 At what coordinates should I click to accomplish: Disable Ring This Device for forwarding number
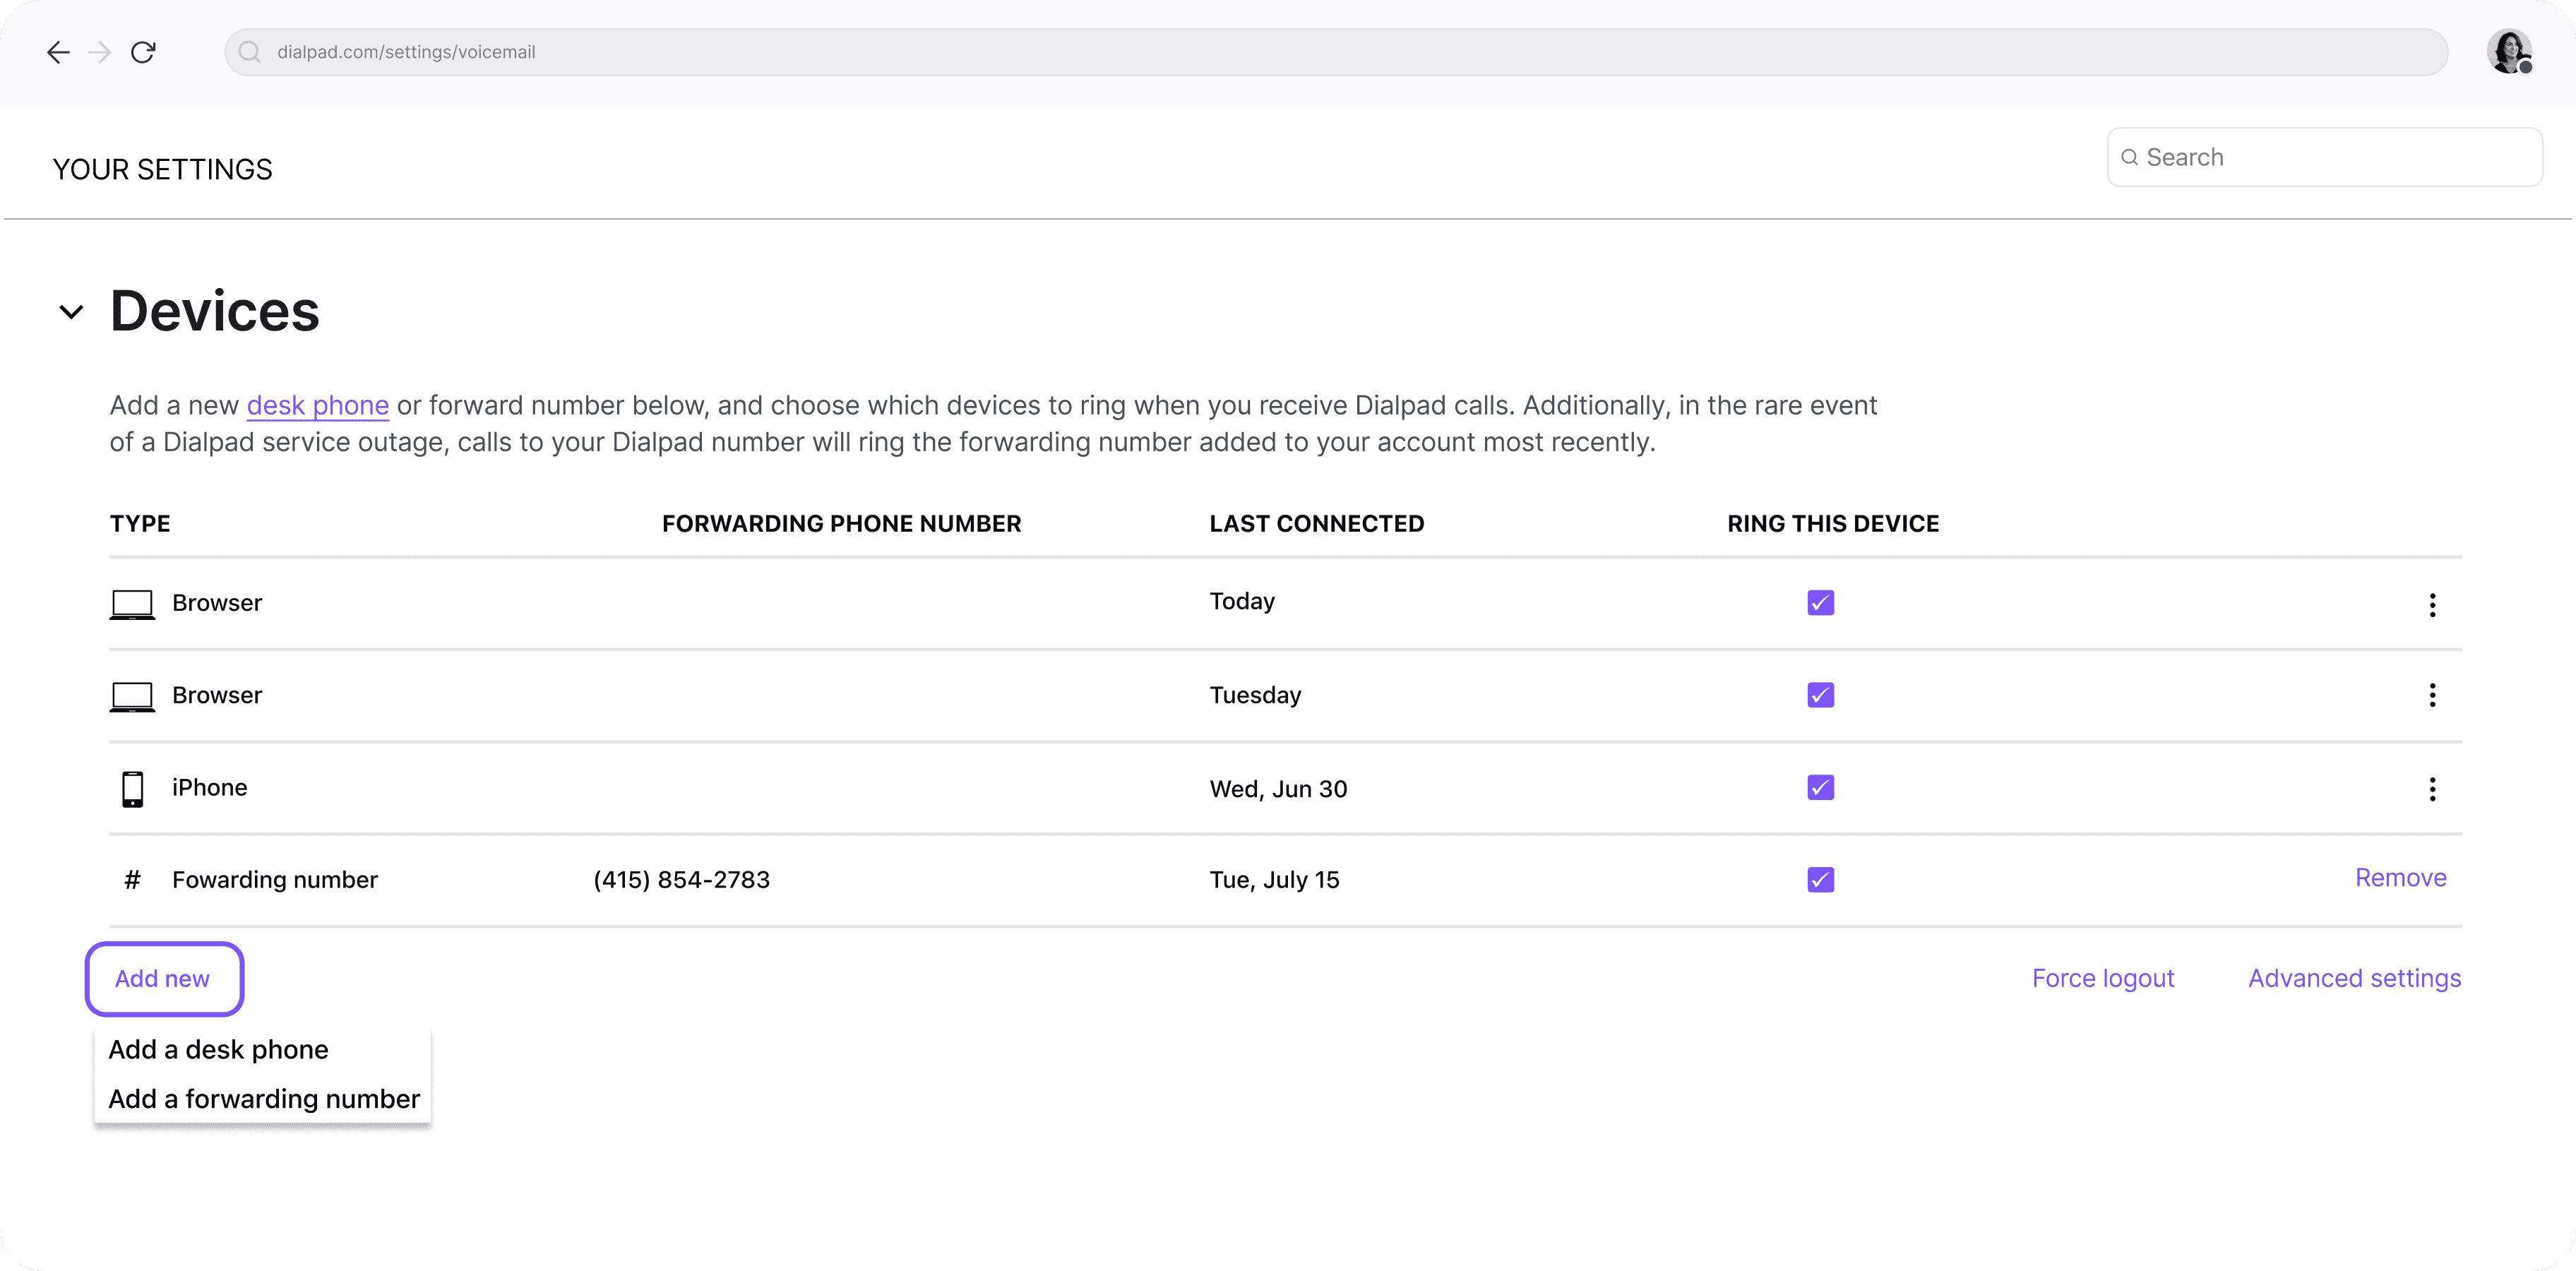[x=1820, y=878]
